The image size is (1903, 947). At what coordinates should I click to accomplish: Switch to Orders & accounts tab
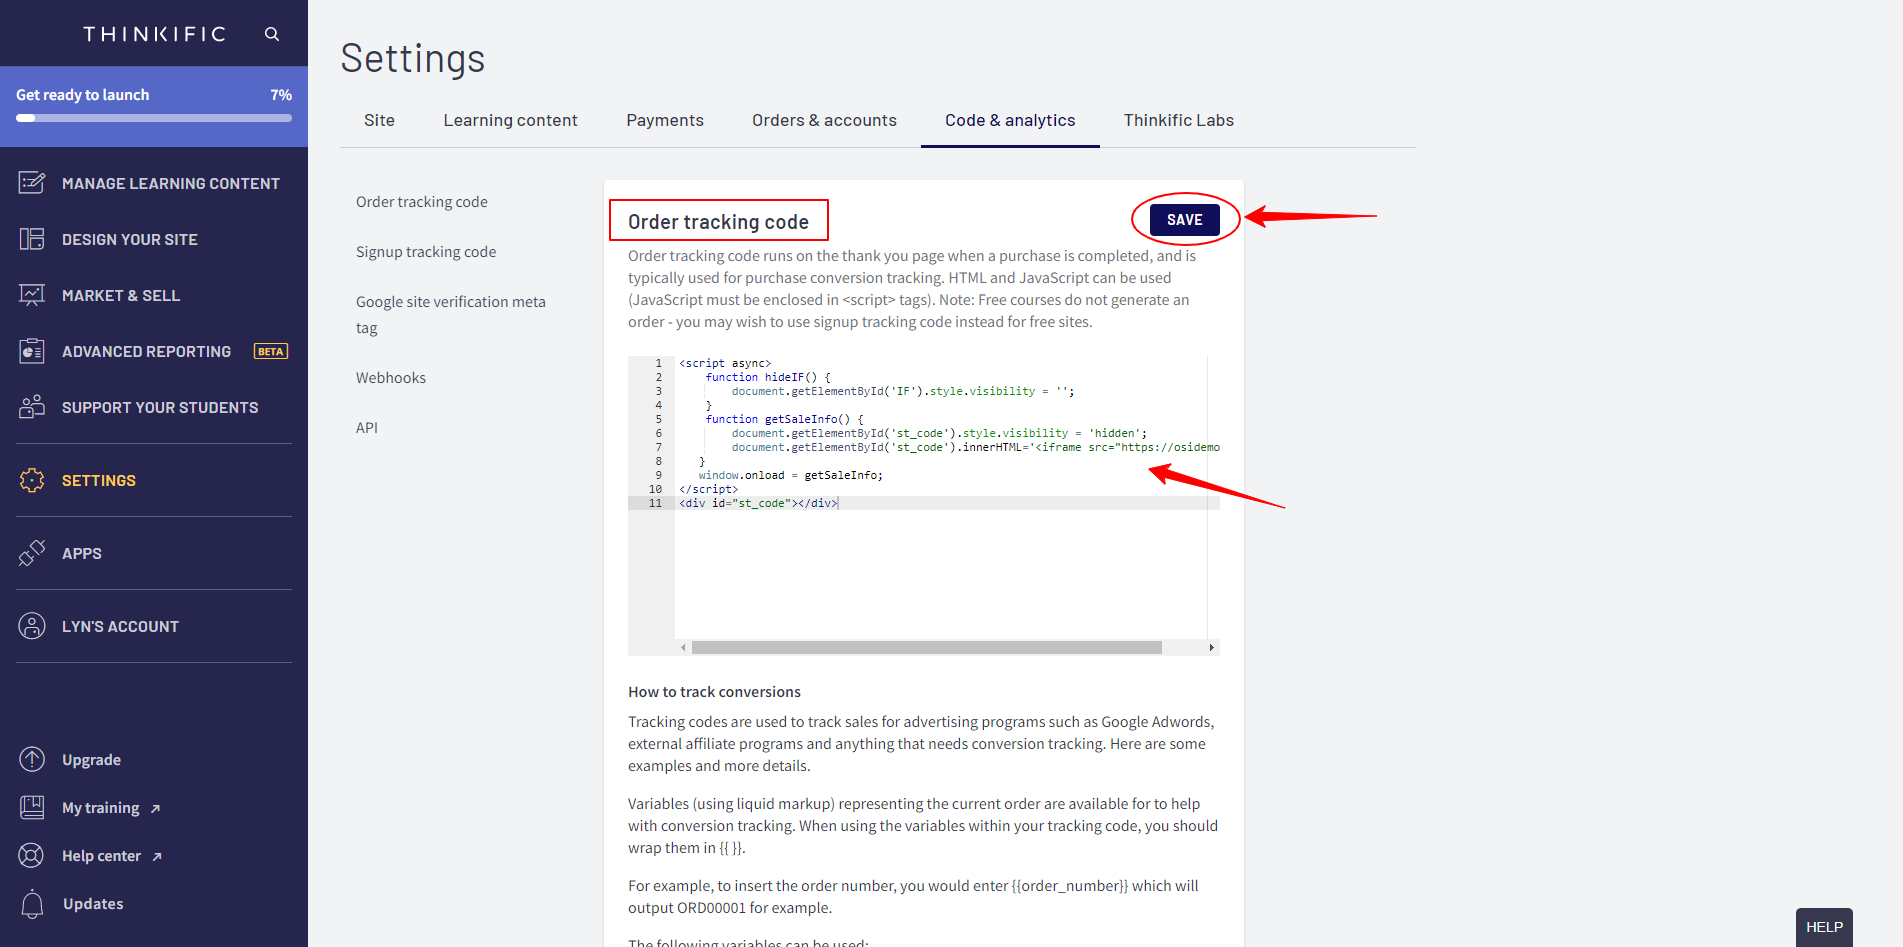(x=824, y=120)
